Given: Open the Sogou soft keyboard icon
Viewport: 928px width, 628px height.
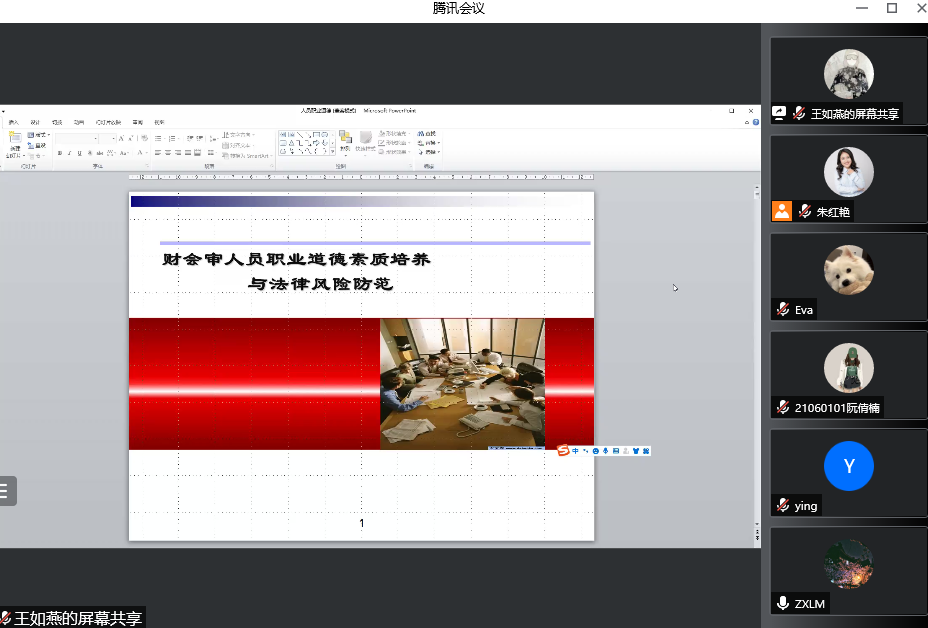Looking at the screenshot, I should pyautogui.click(x=616, y=451).
